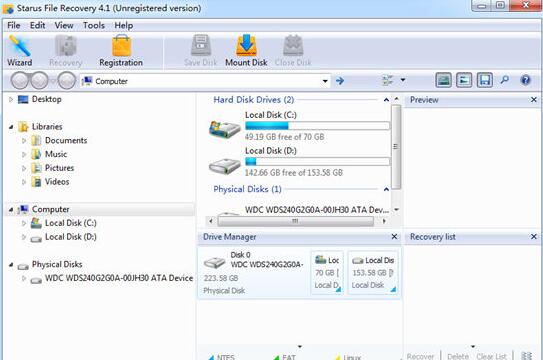Screen dimensions: 543x360
Task: Select Desktop in the folder tree
Action: tap(46, 99)
